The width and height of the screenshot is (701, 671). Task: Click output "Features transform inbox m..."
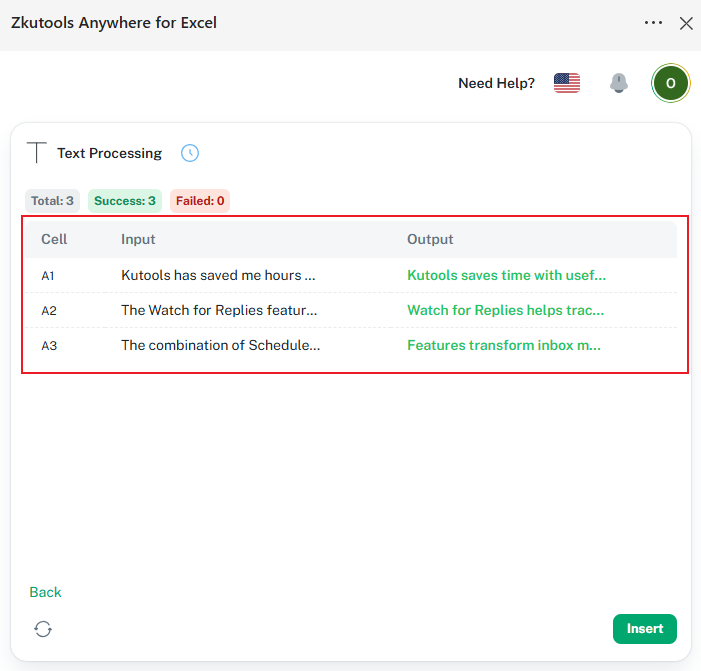(x=504, y=345)
